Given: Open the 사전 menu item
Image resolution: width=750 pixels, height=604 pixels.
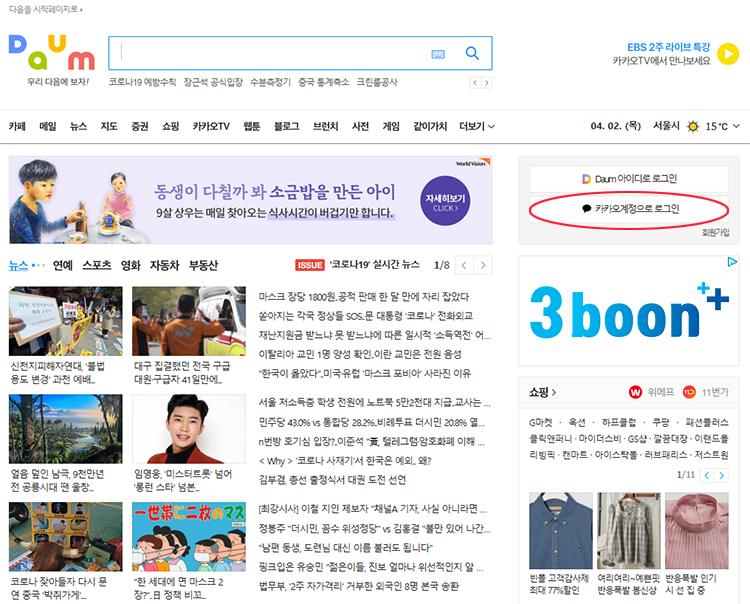Looking at the screenshot, I should [360, 126].
